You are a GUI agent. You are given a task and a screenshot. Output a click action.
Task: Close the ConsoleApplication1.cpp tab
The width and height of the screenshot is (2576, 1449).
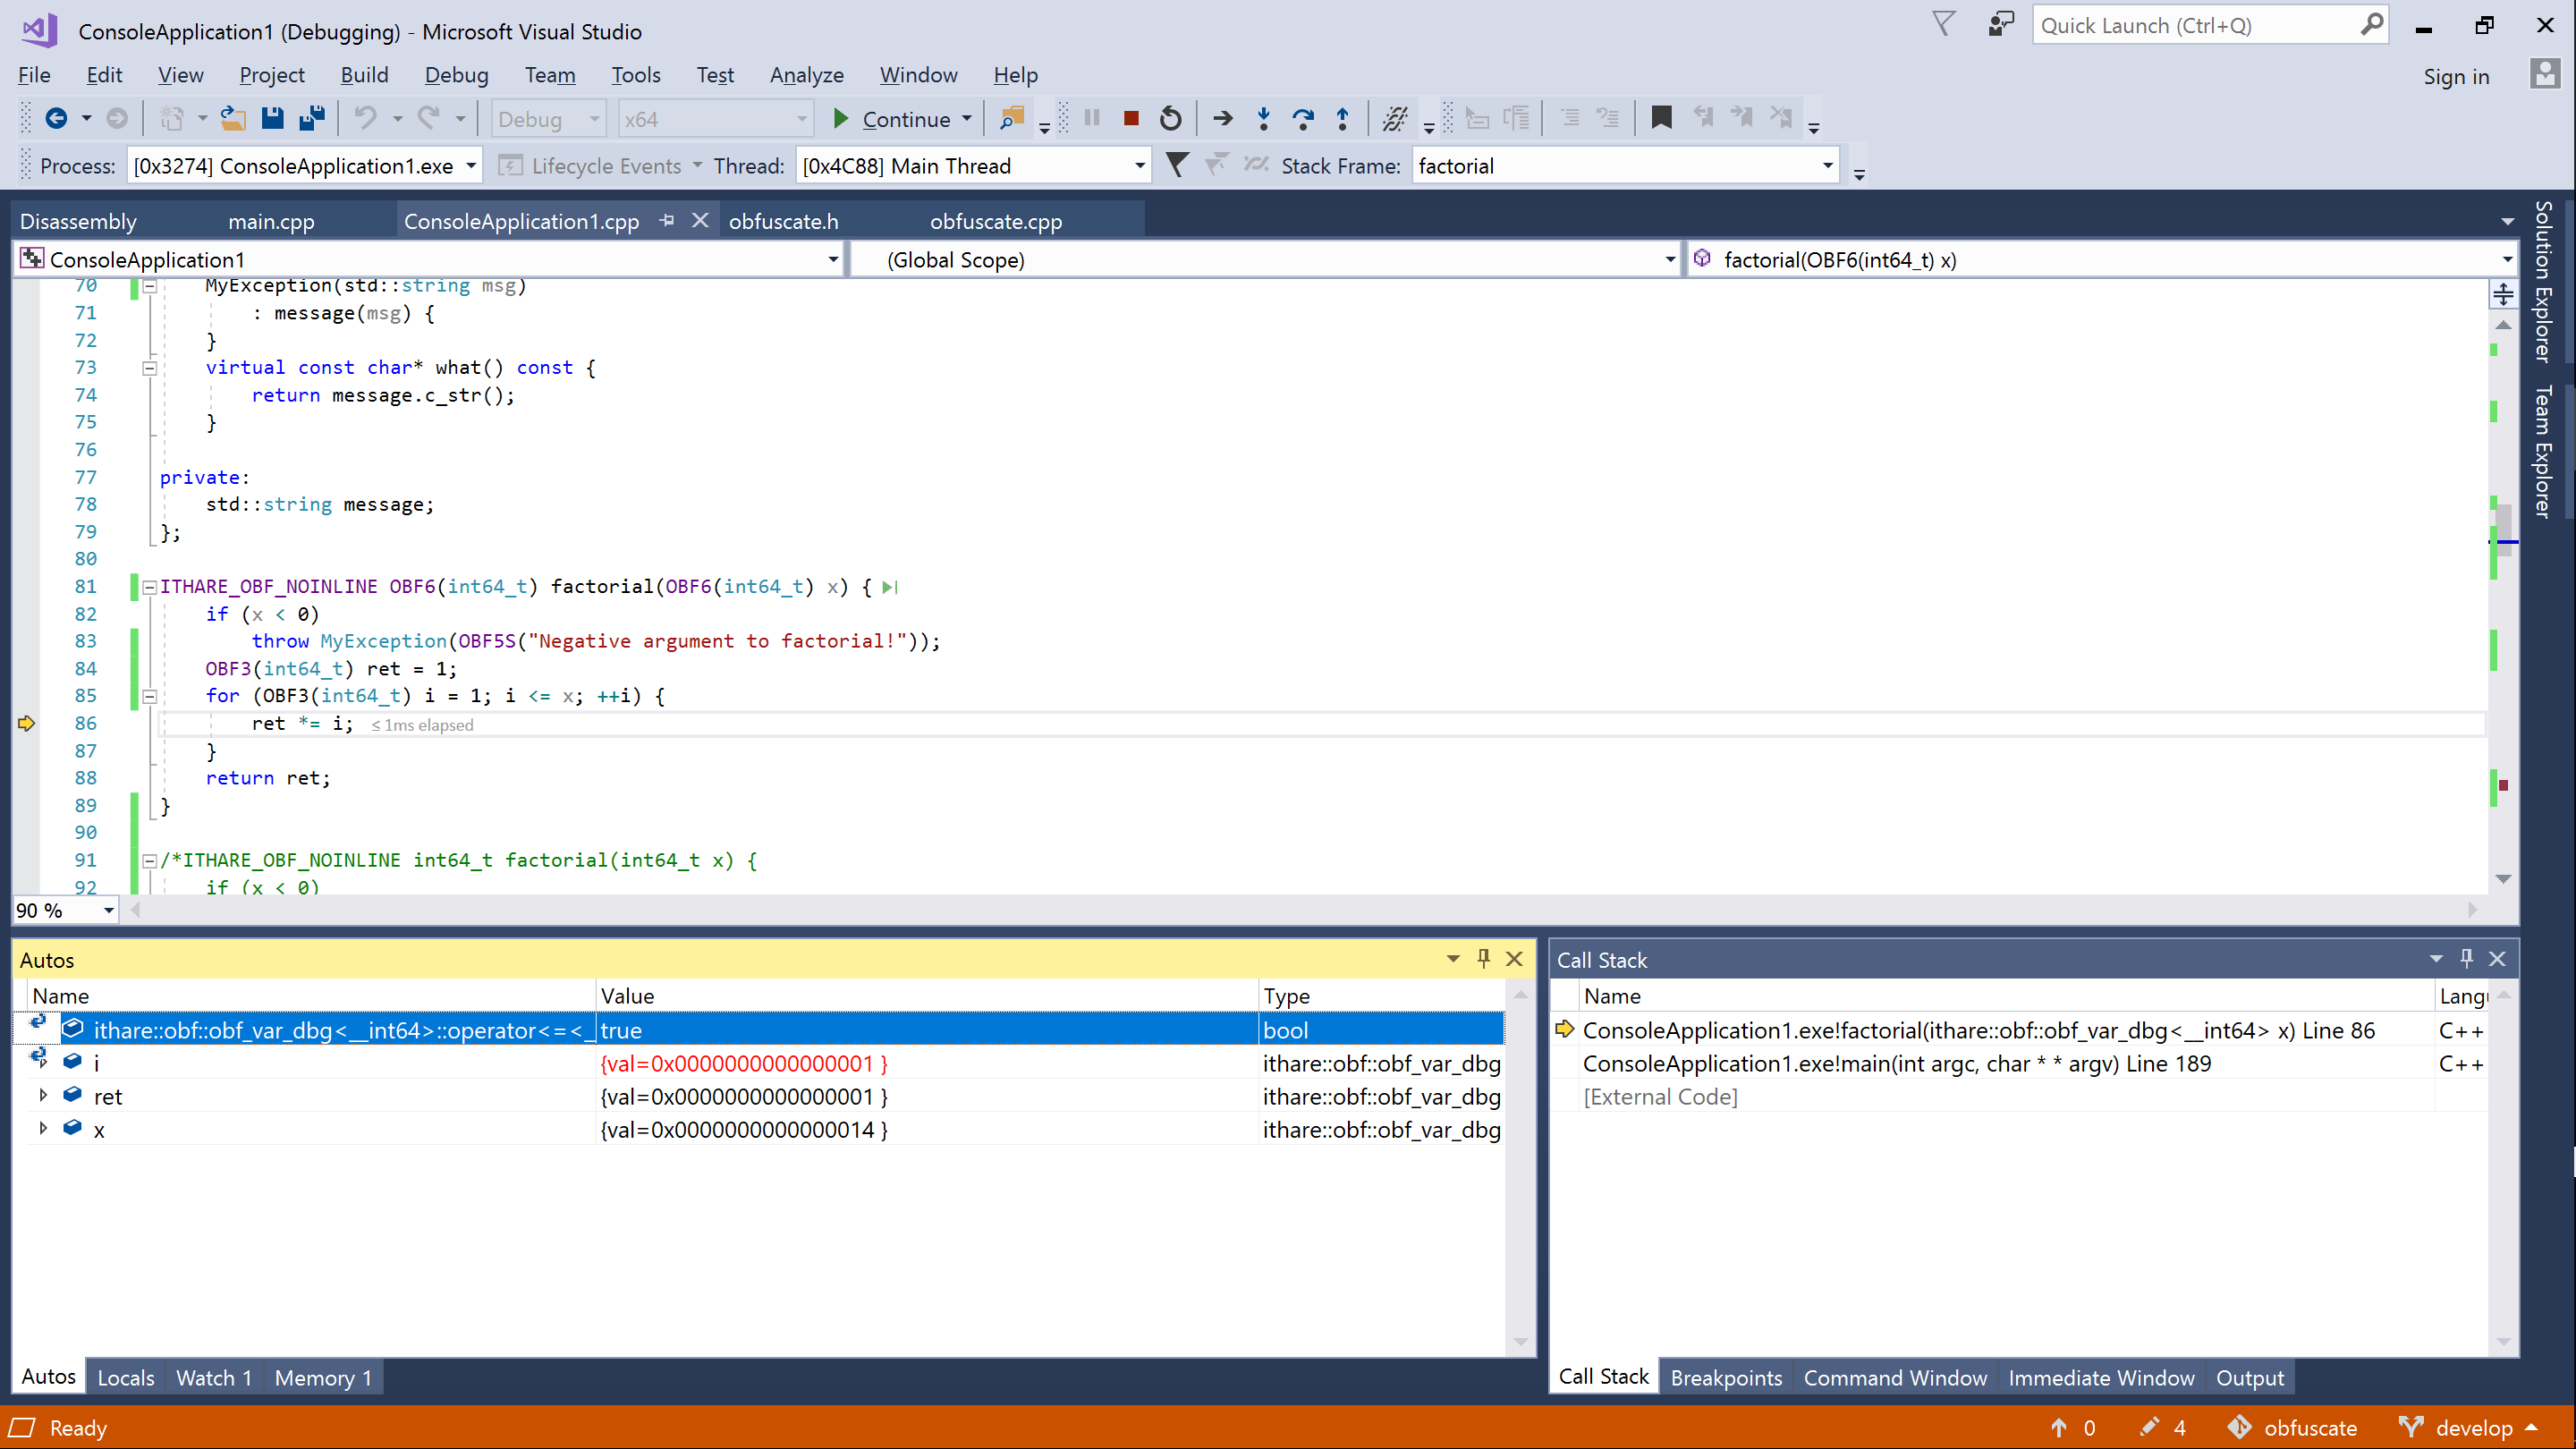click(x=700, y=220)
